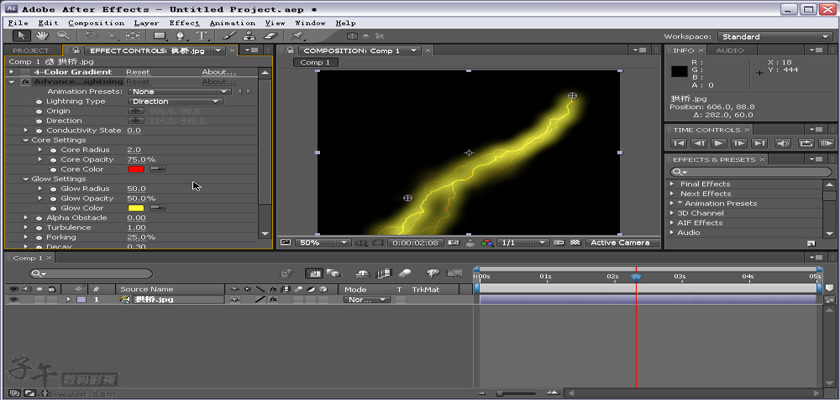This screenshot has height=400, width=840.
Task: Expand the Final Effects category
Action: click(x=672, y=184)
